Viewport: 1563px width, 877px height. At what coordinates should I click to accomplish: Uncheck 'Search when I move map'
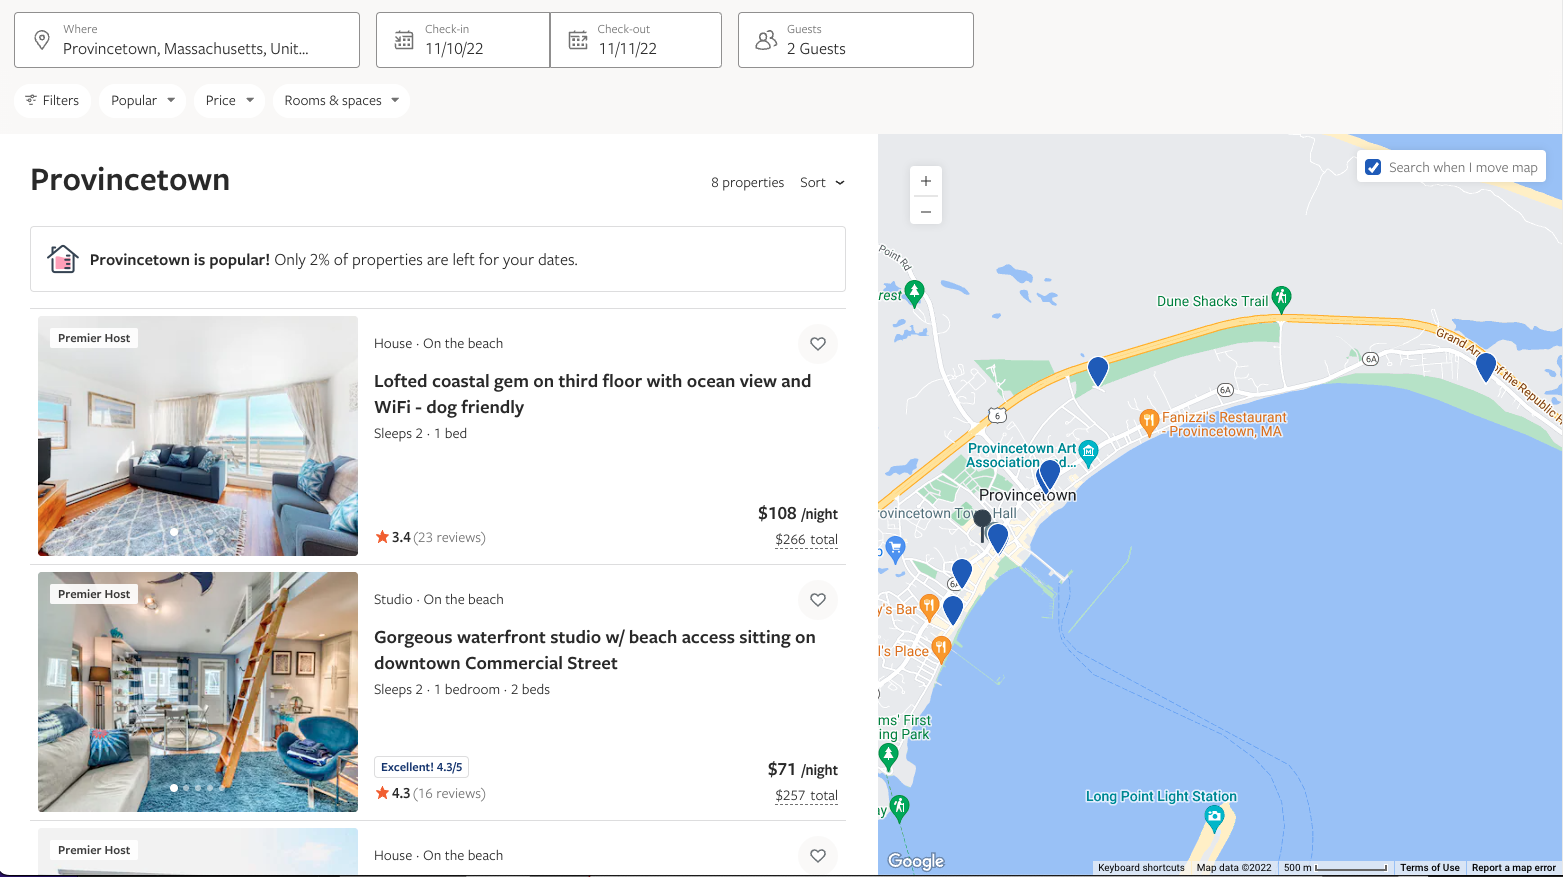click(x=1373, y=167)
